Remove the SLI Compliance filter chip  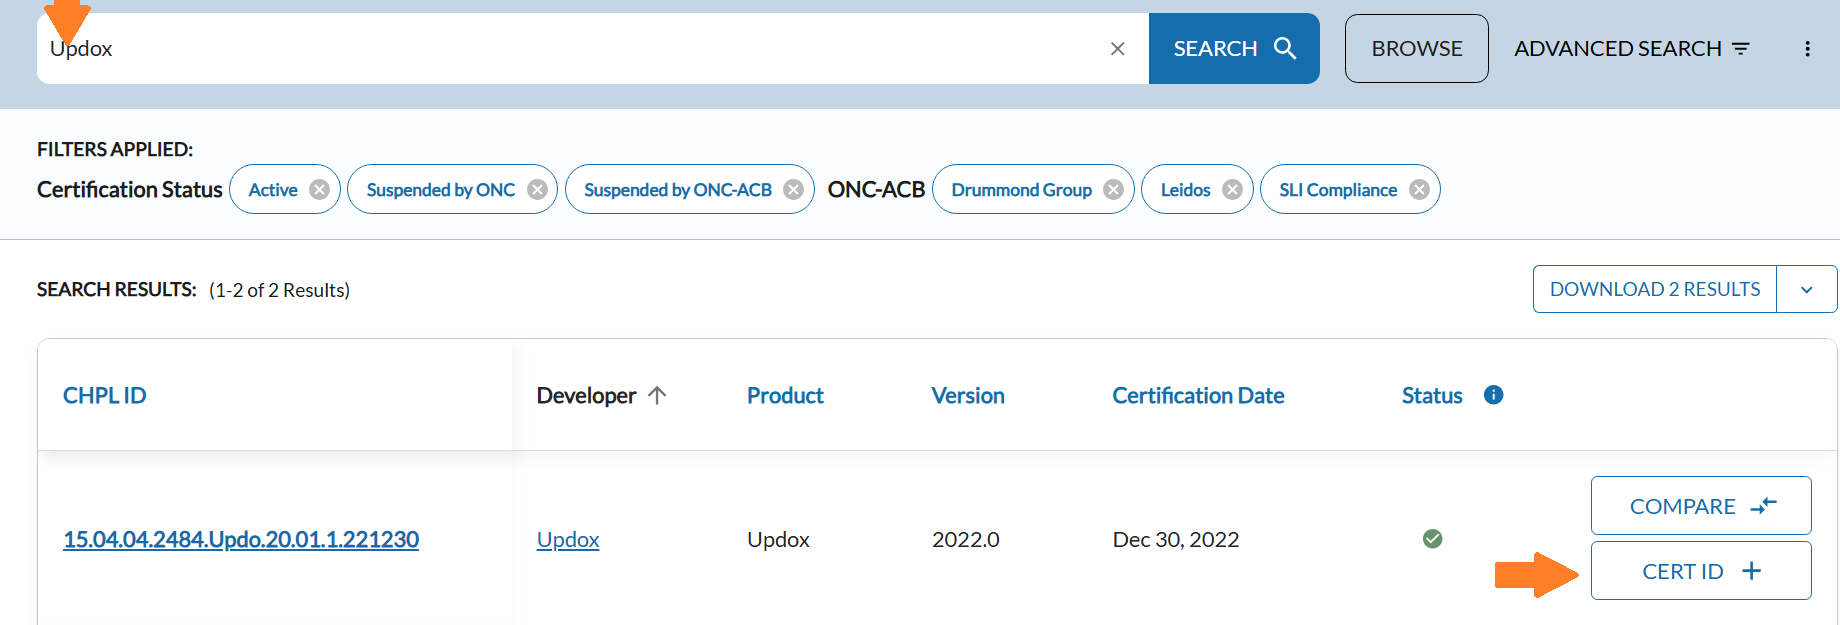point(1419,190)
